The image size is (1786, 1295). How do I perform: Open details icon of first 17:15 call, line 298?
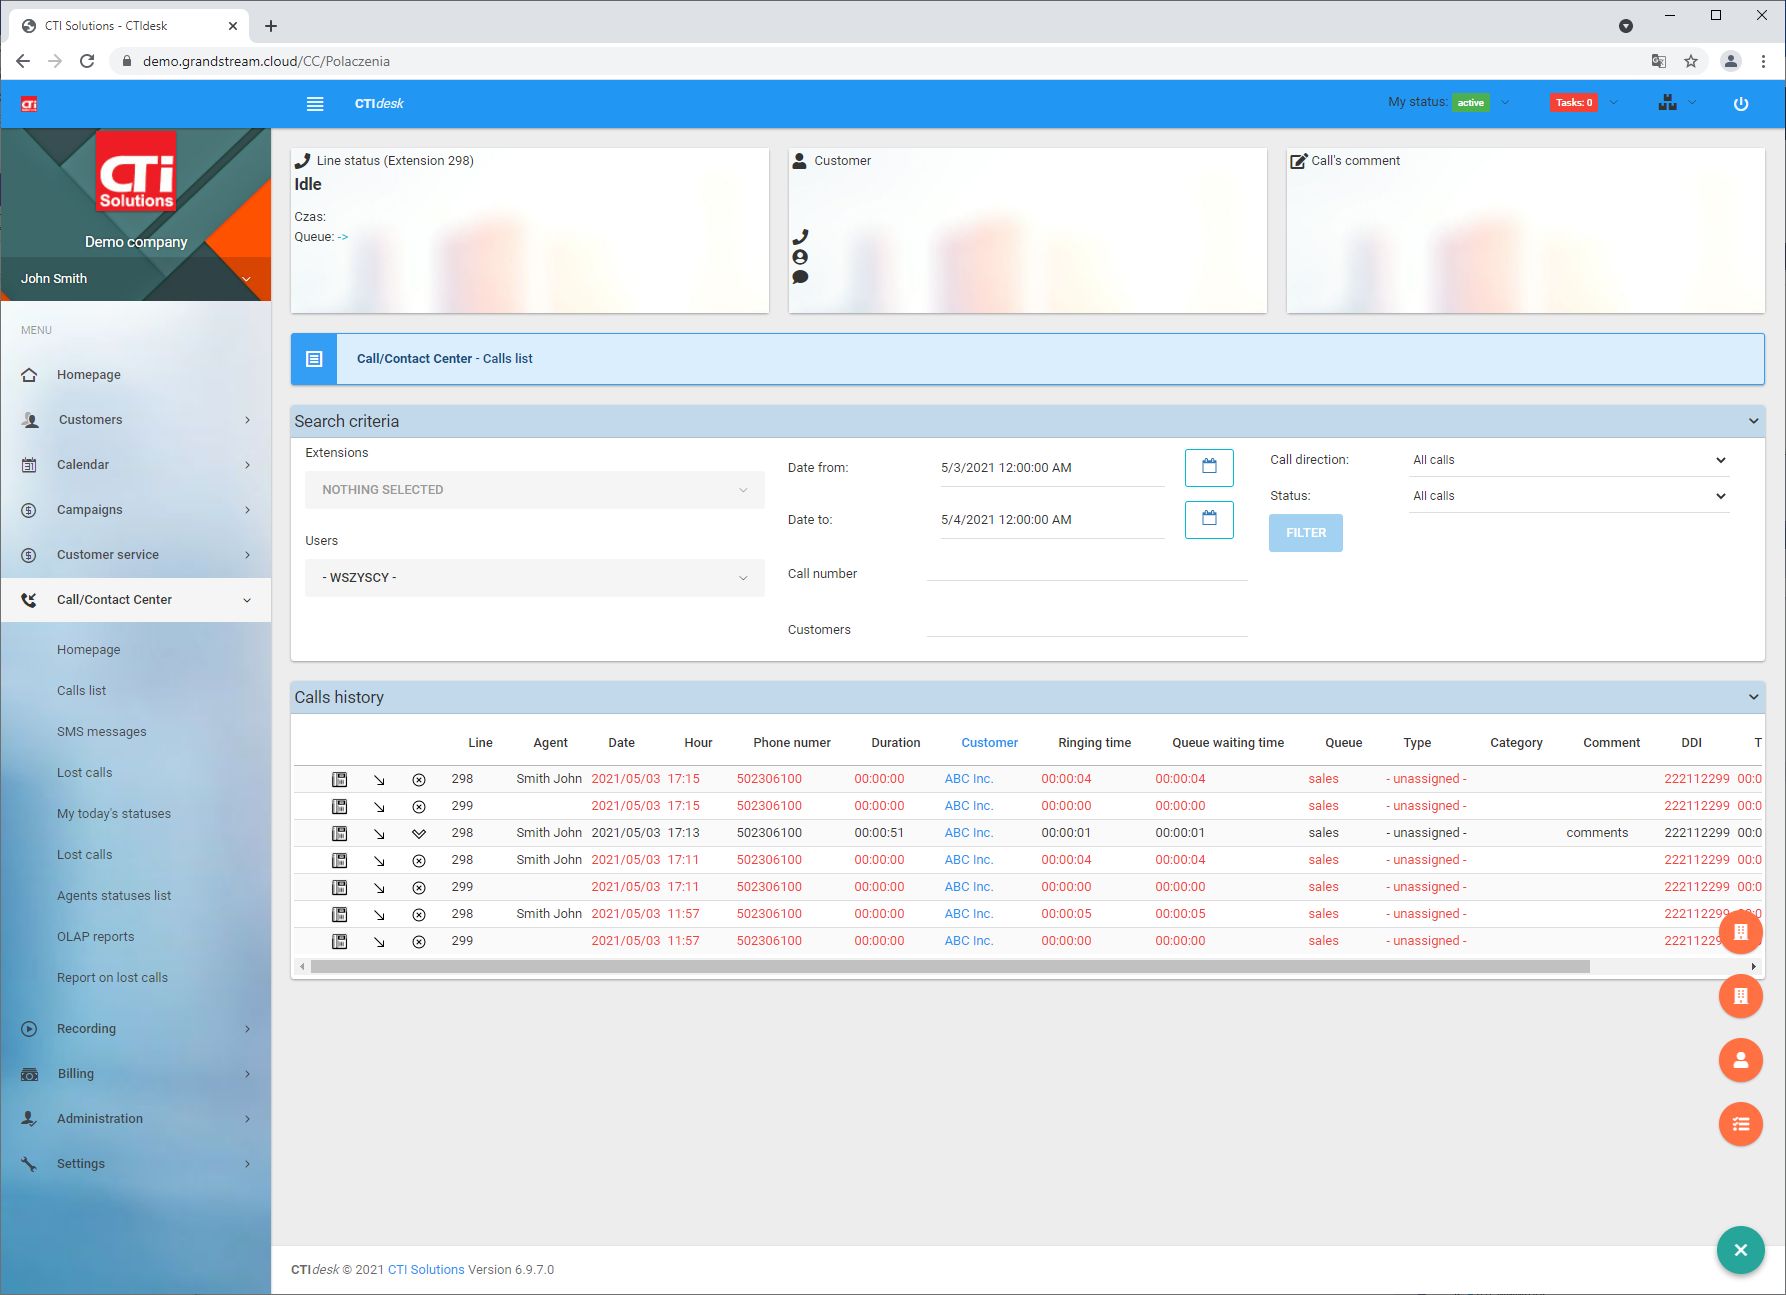[339, 779]
